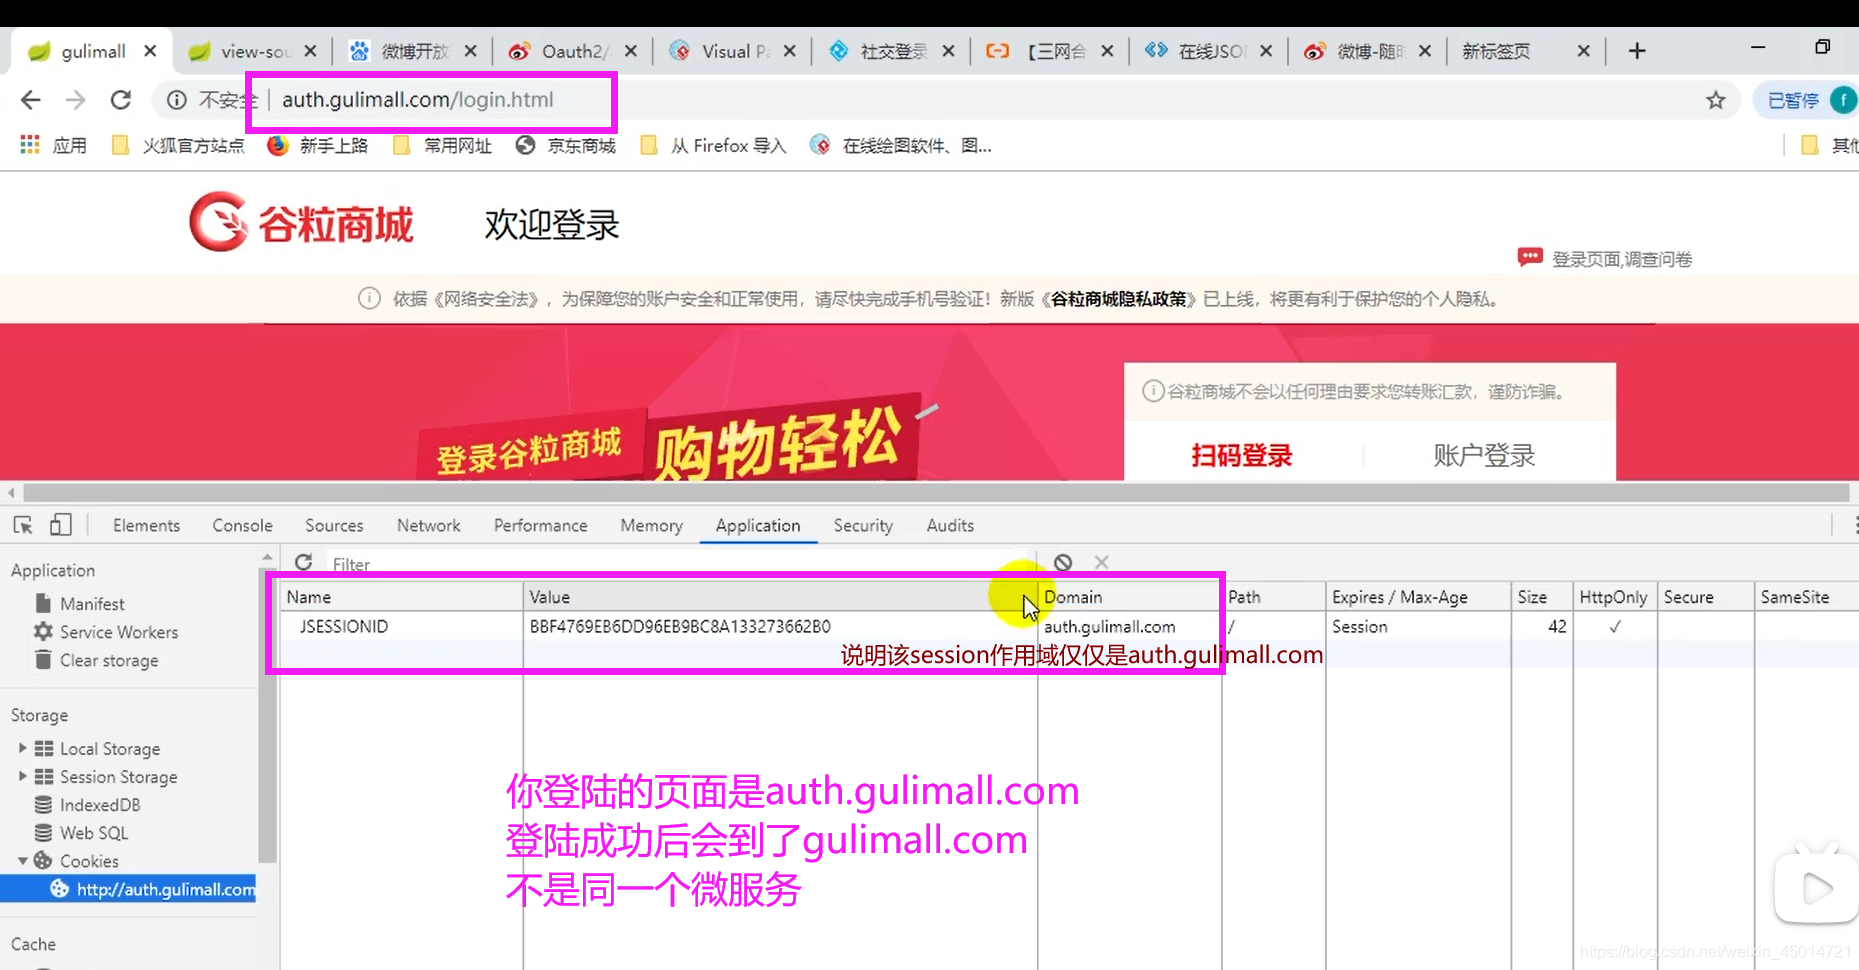Viewport: 1859px width, 970px height.
Task: Switch to the 微博开放 tab
Action: point(414,51)
